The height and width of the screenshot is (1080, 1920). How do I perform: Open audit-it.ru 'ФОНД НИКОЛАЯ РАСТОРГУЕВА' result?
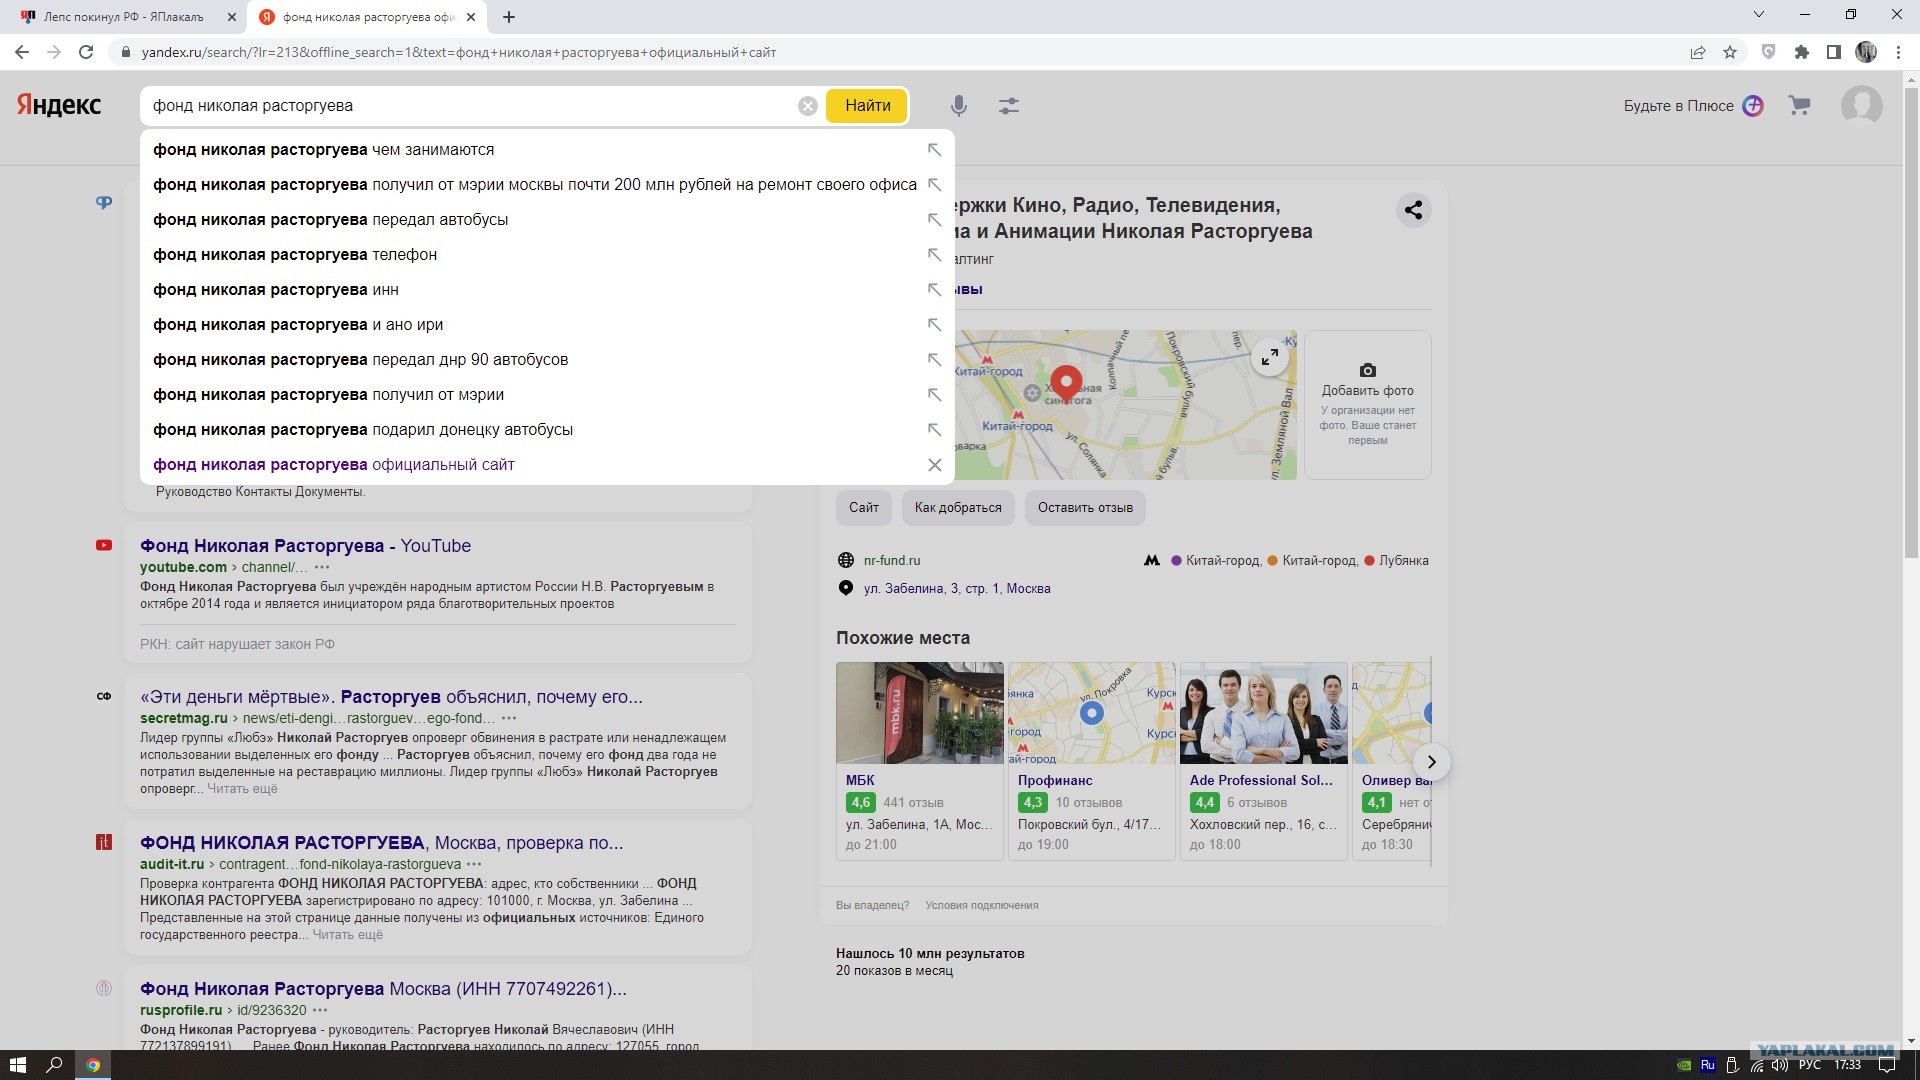(381, 843)
